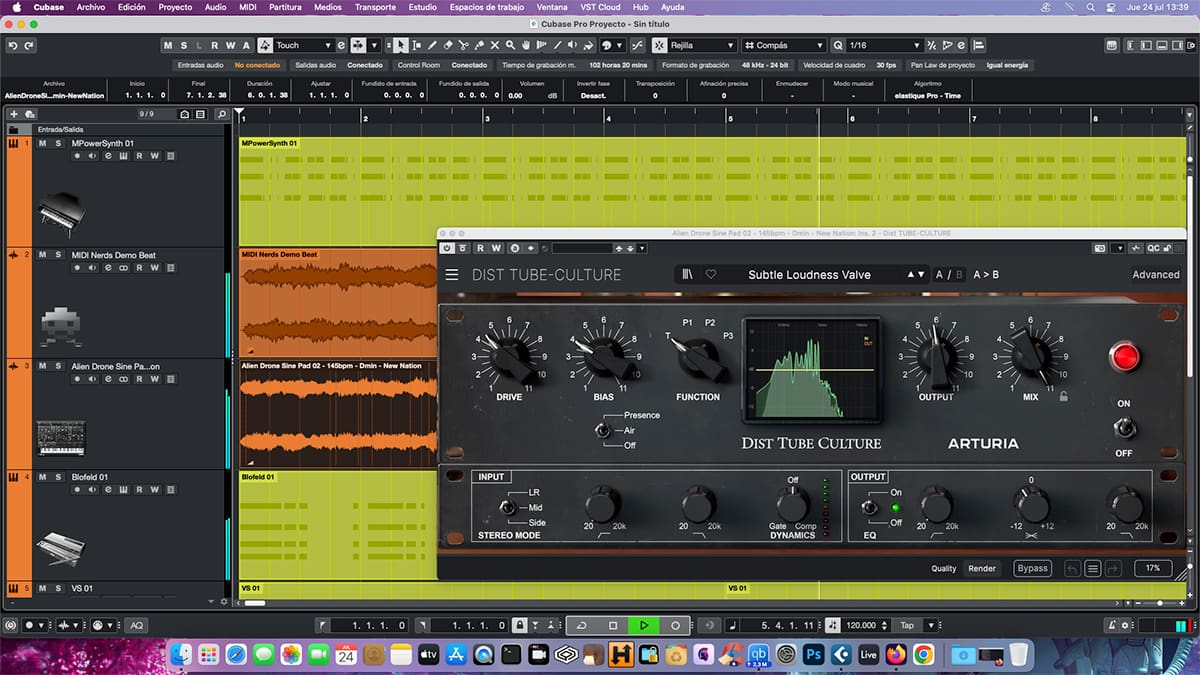Click the tempo field showing 120.000
Viewport: 1200px width, 675px height.
point(861,625)
